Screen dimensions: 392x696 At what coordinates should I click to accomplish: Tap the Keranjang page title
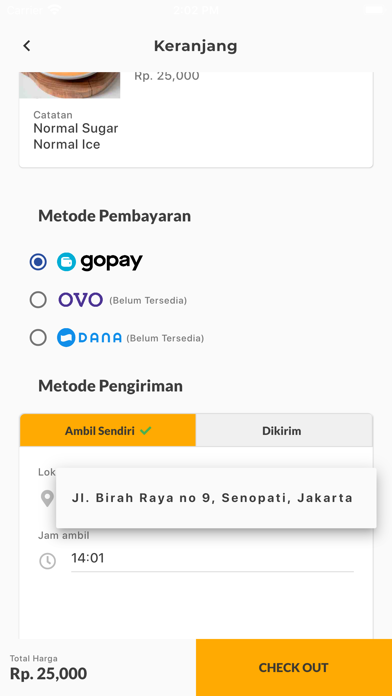coord(195,46)
